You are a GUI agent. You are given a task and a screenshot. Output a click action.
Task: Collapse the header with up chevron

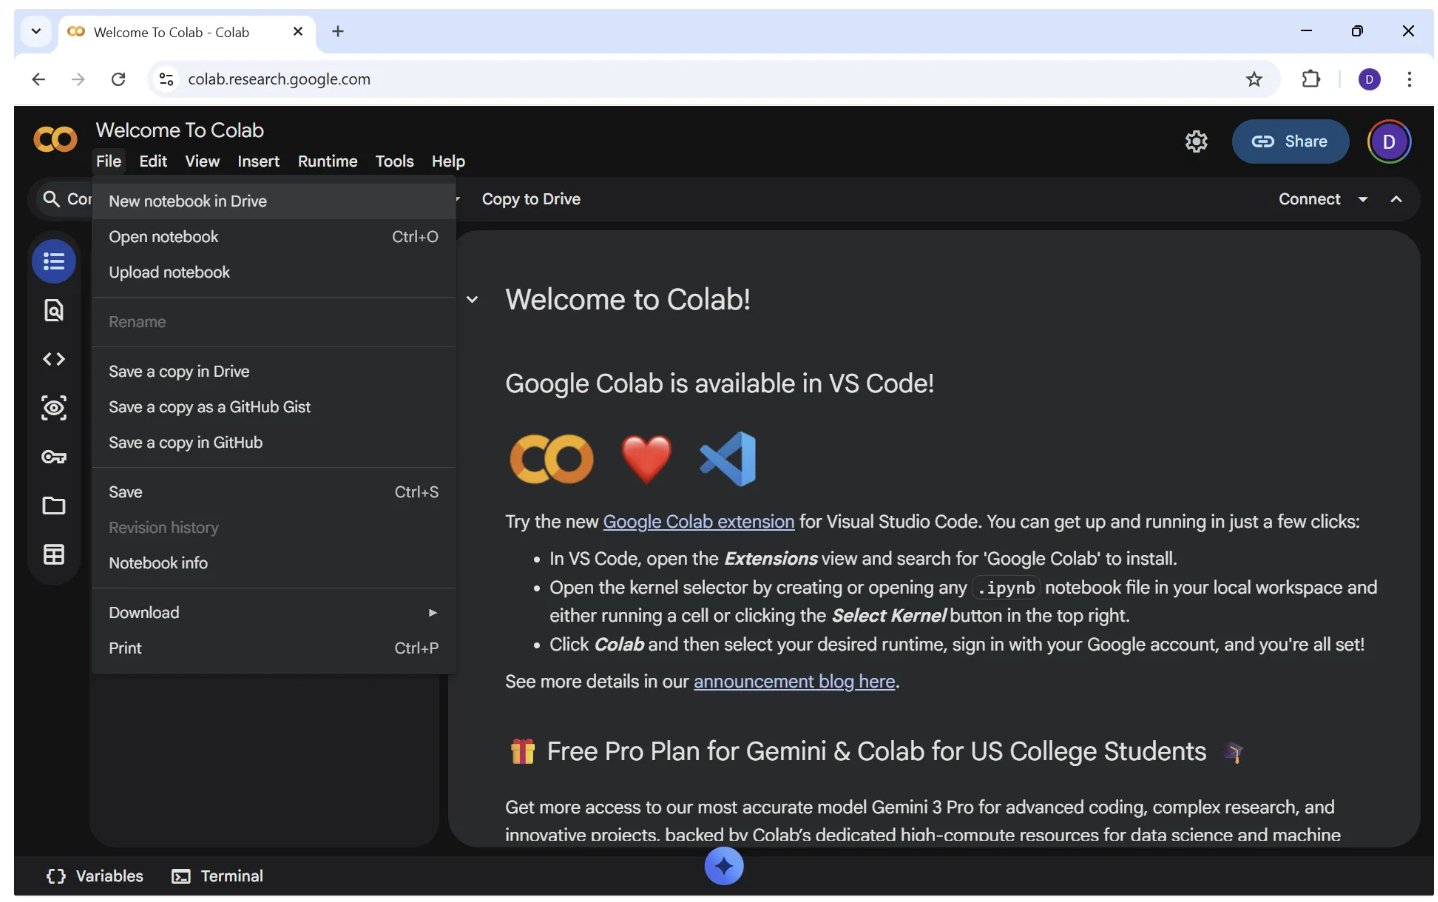1396,199
